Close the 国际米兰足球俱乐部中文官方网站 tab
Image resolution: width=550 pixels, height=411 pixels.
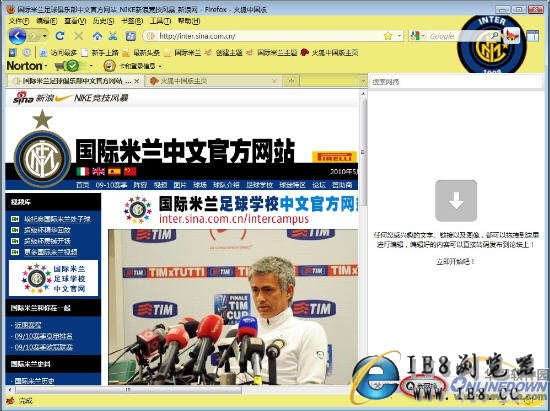click(137, 81)
